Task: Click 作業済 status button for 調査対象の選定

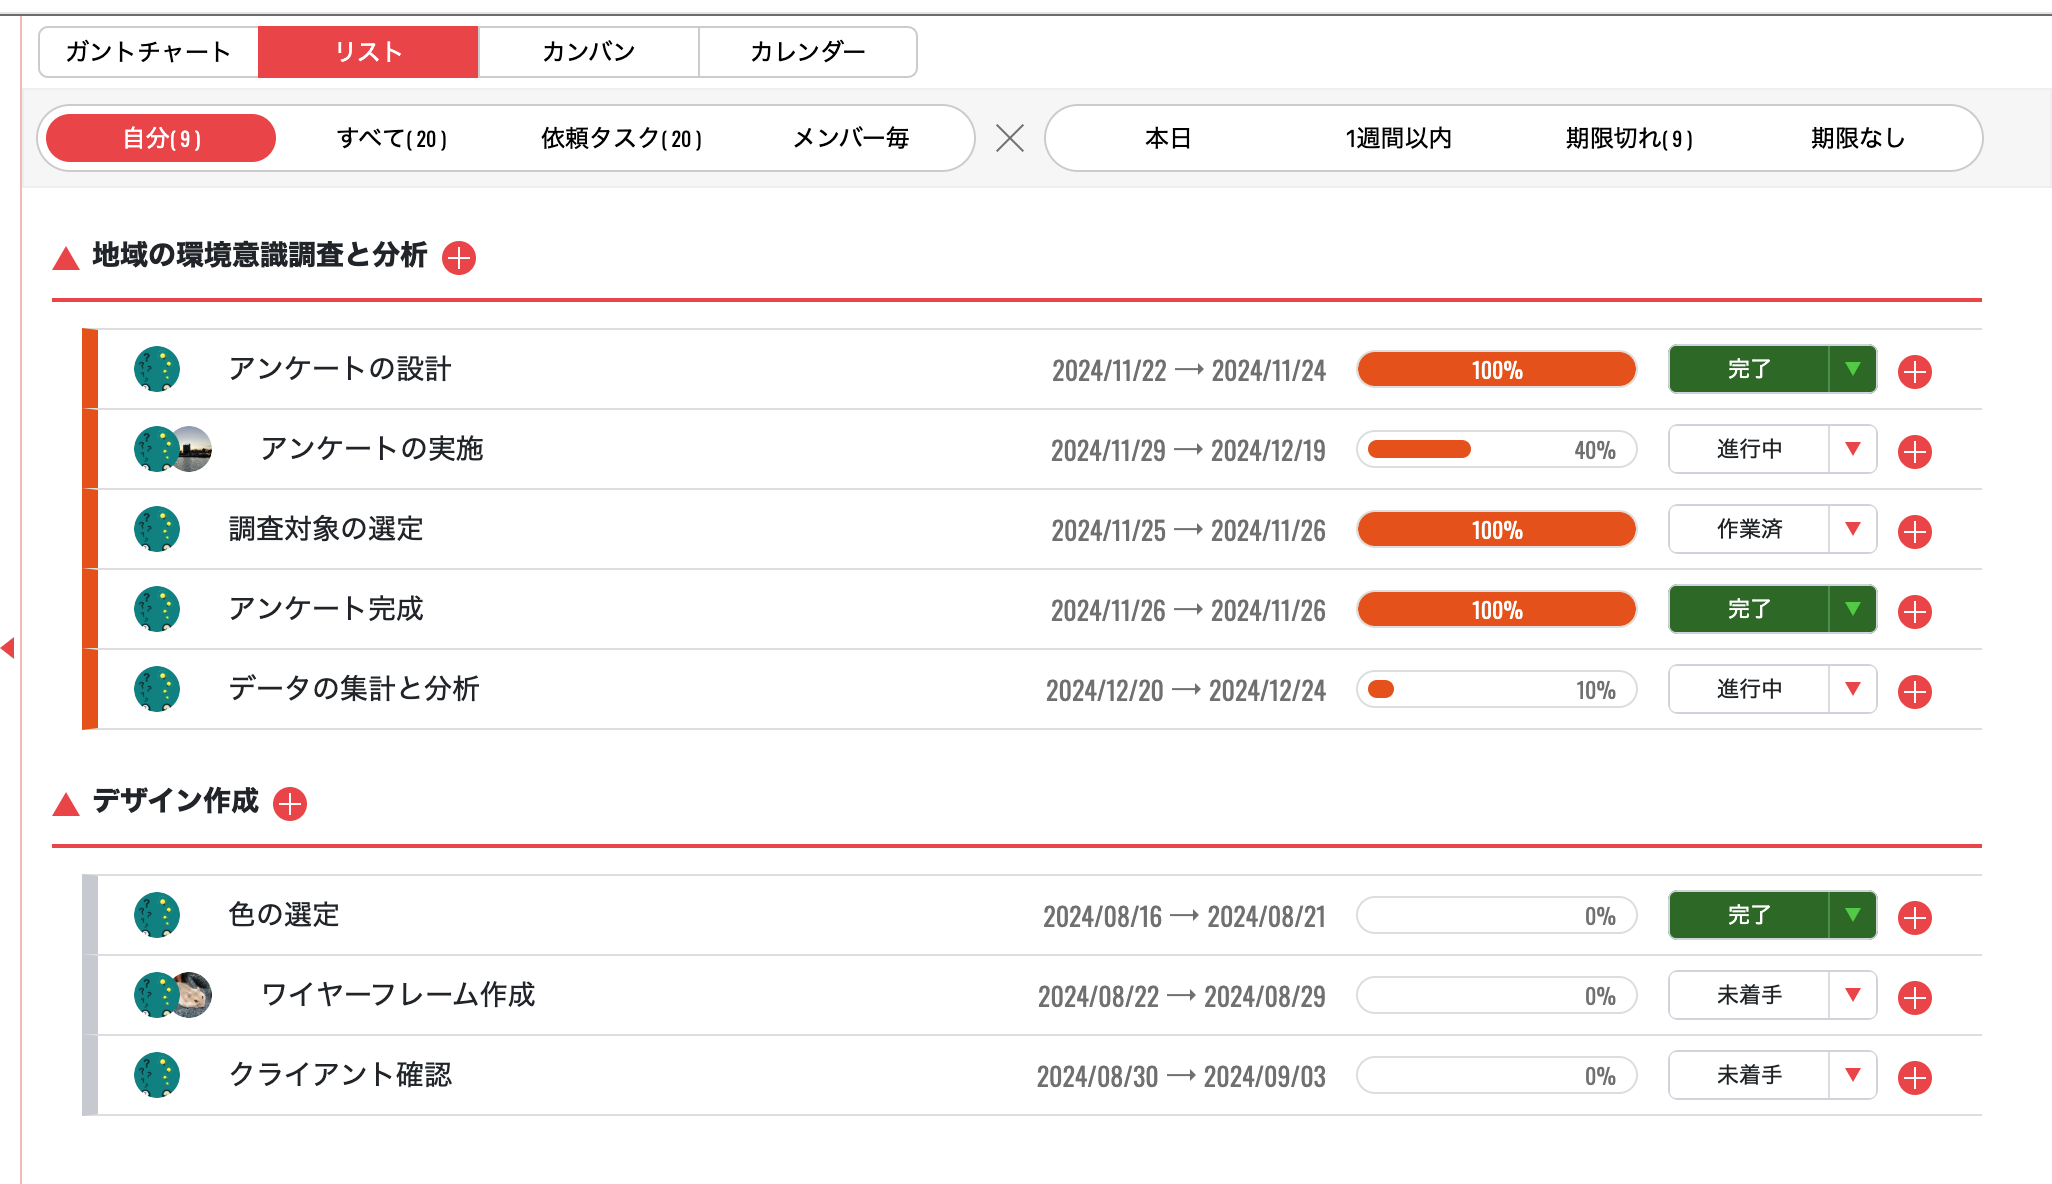Action: pos(1749,529)
